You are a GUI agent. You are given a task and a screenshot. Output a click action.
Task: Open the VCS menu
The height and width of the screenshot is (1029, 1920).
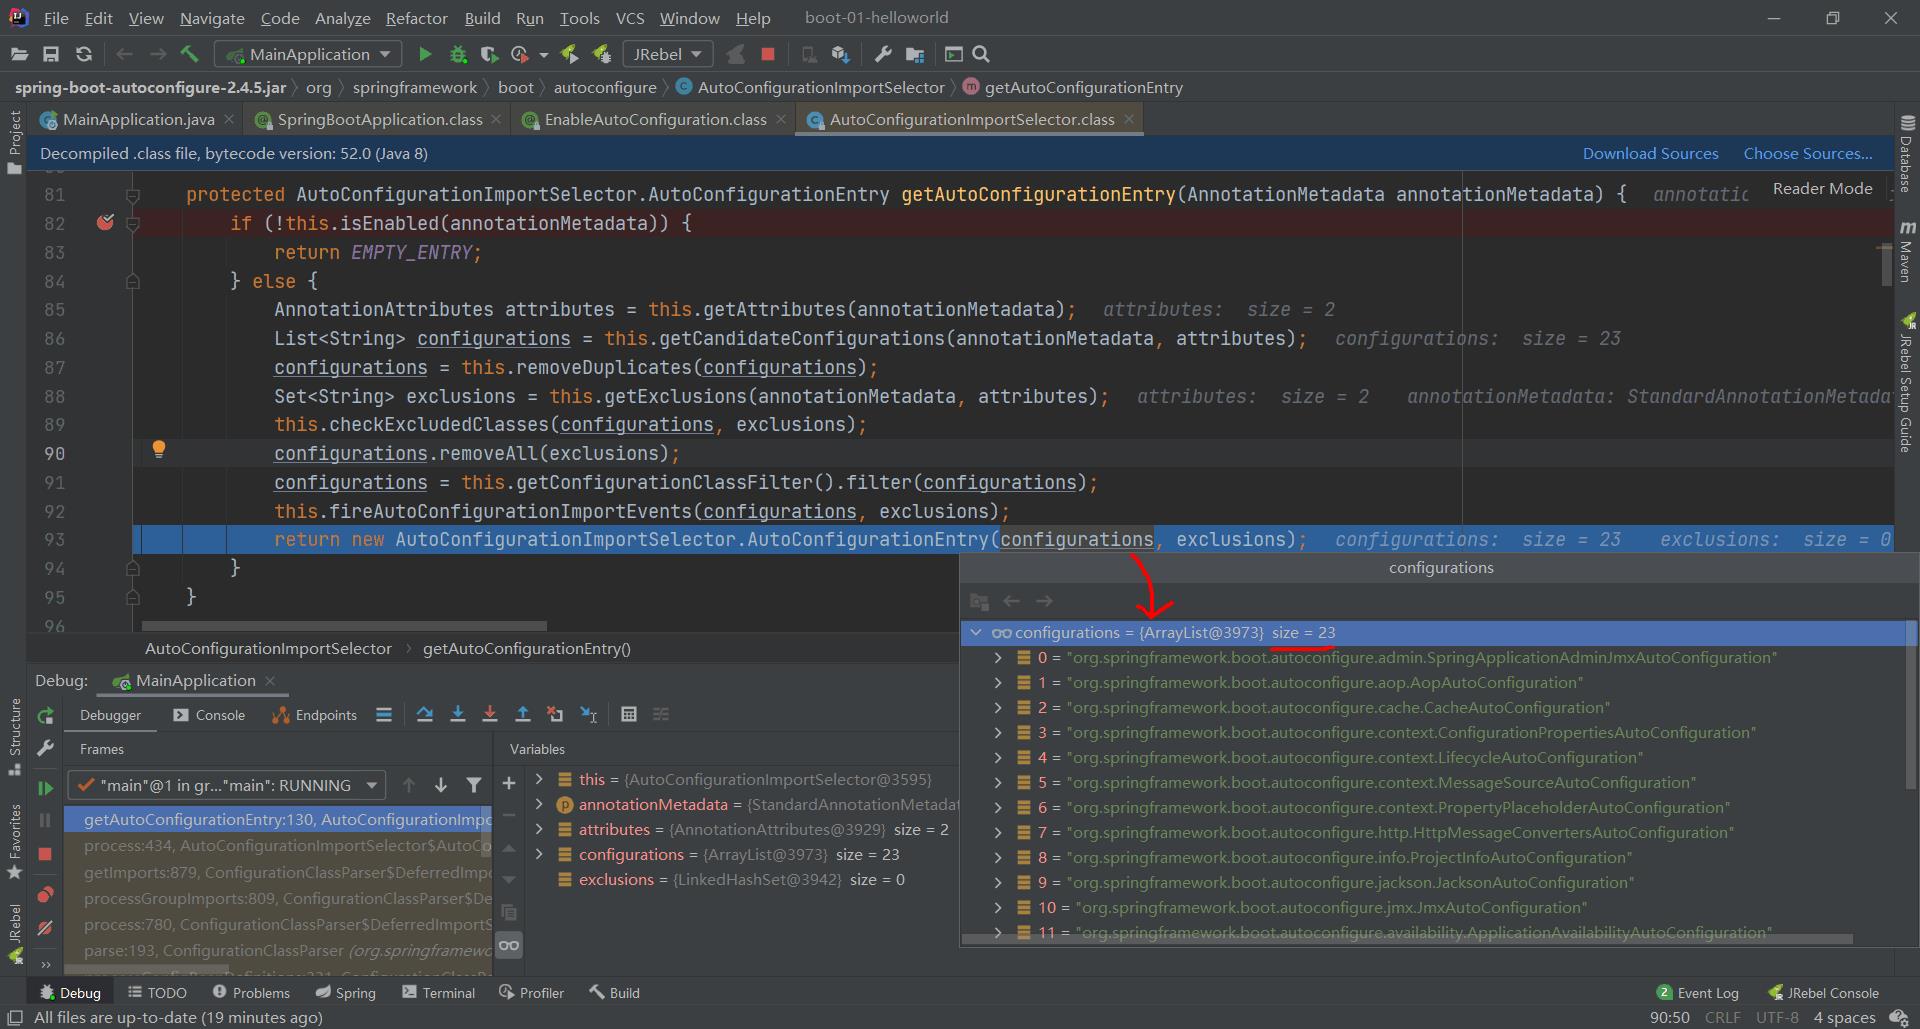[630, 18]
